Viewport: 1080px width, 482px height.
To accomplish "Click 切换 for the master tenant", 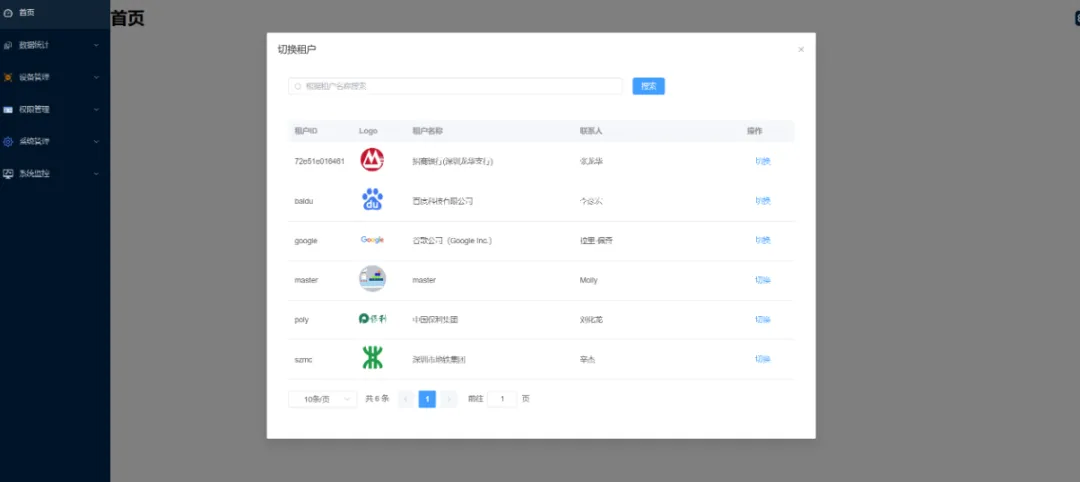I will 762,280.
